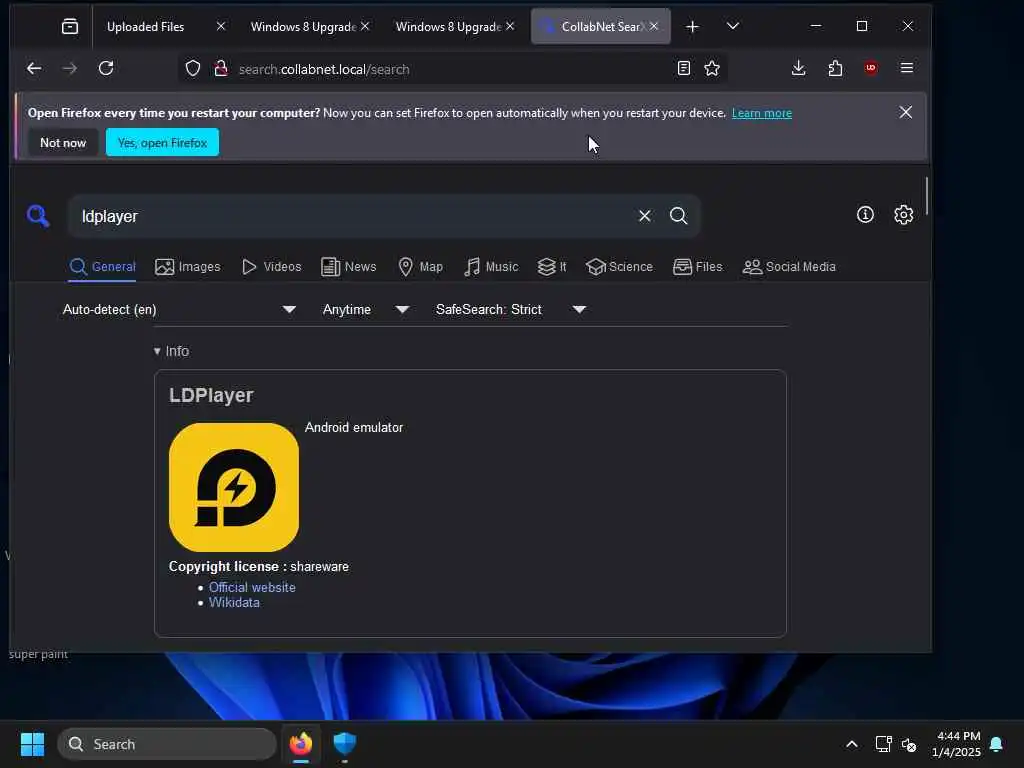1024x768 pixels.
Task: Open the About info icon
Action: (865, 214)
